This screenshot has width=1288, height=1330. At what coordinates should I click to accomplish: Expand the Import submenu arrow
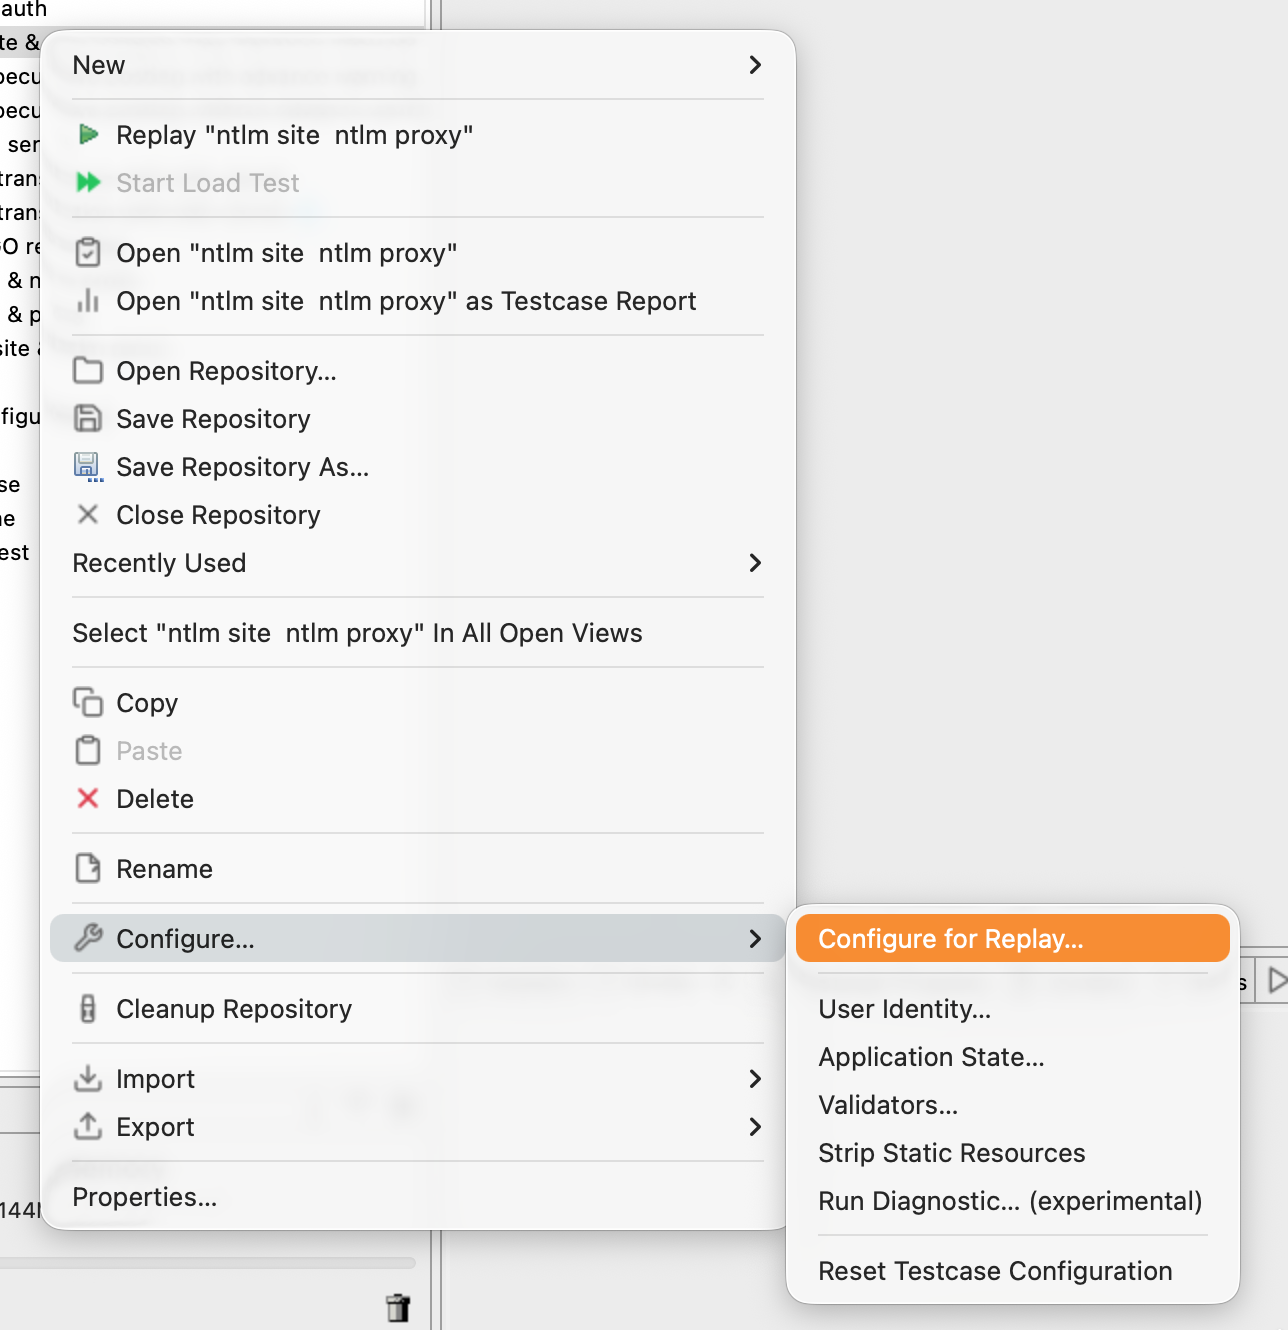pos(755,1079)
